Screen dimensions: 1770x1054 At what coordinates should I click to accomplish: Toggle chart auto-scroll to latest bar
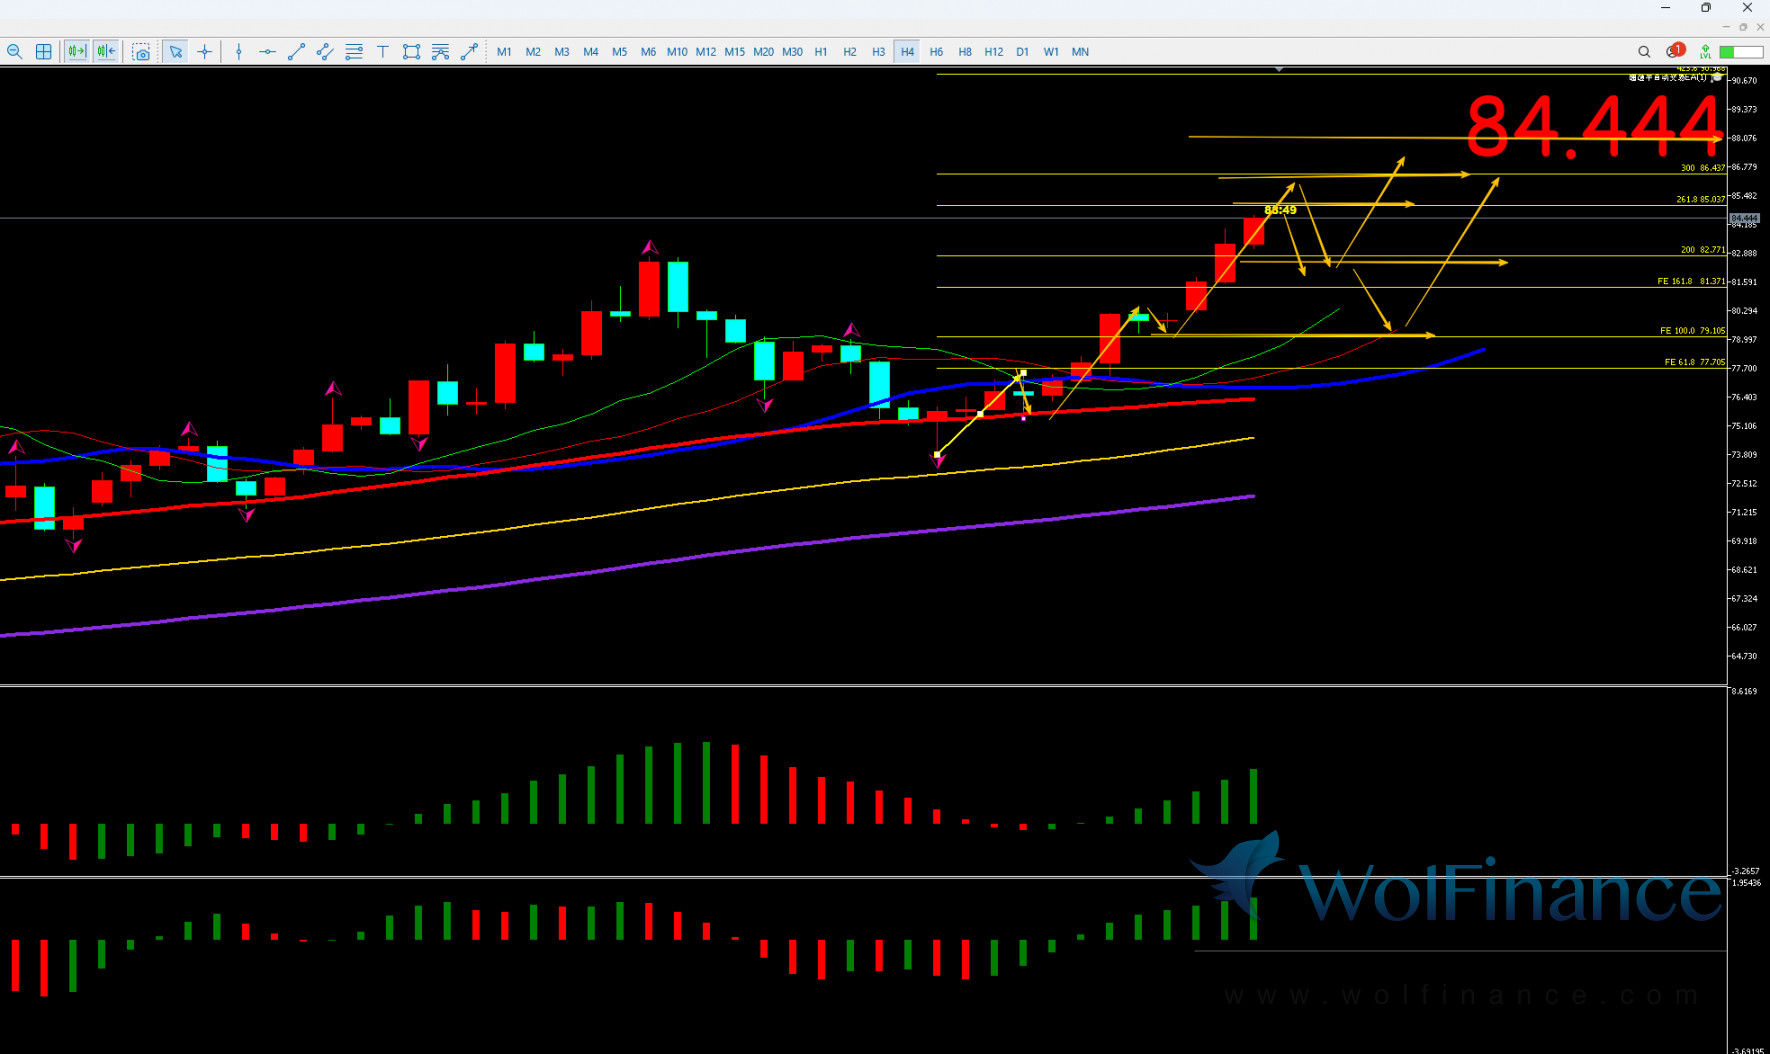77,52
